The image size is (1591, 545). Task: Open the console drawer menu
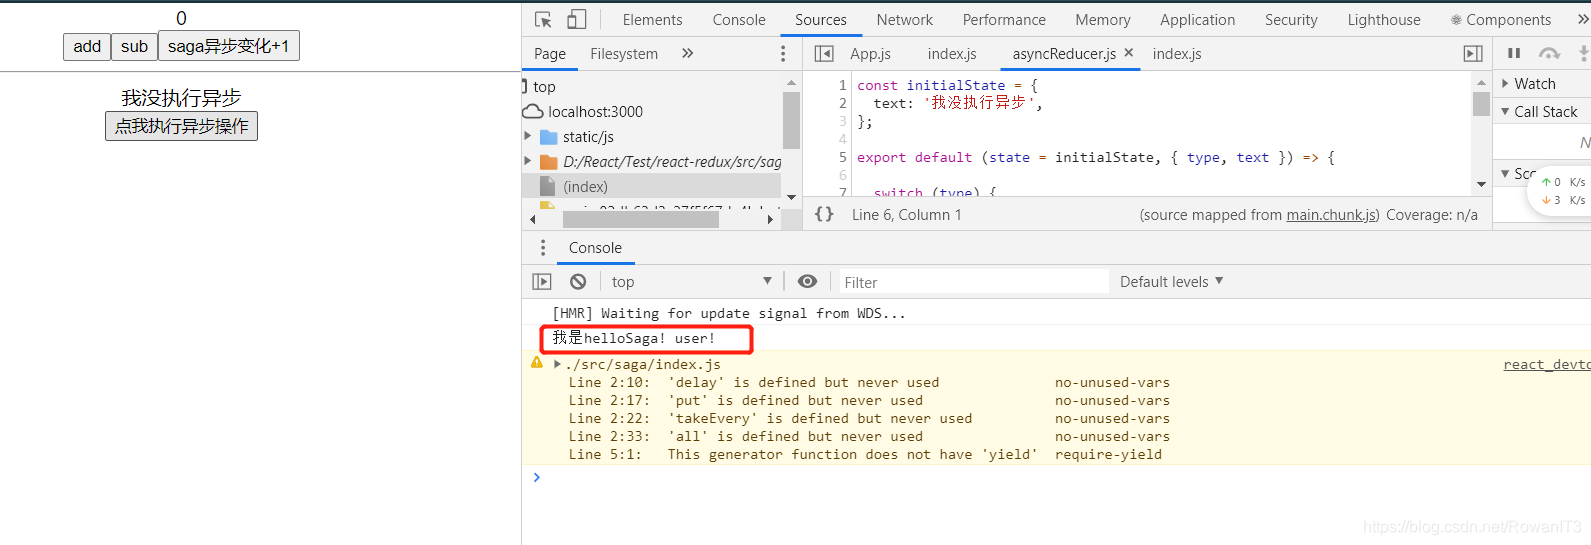[x=543, y=248]
